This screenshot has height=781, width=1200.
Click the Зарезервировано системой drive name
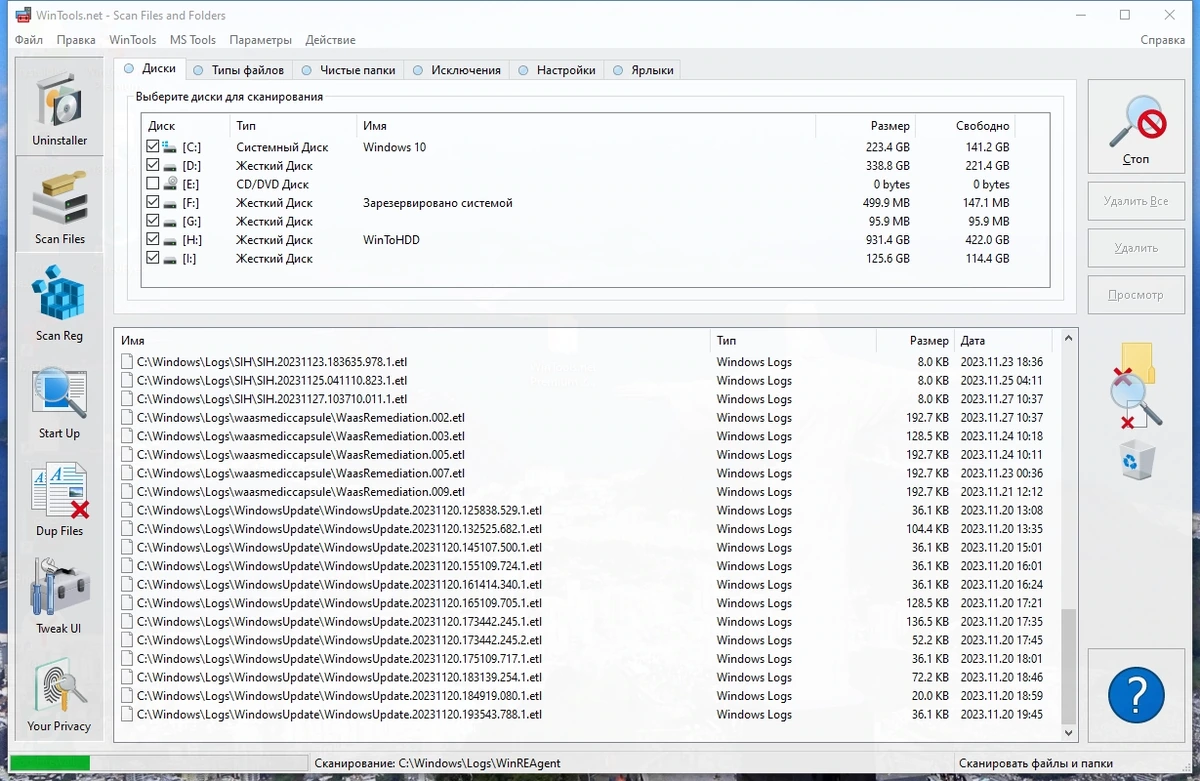coord(438,203)
